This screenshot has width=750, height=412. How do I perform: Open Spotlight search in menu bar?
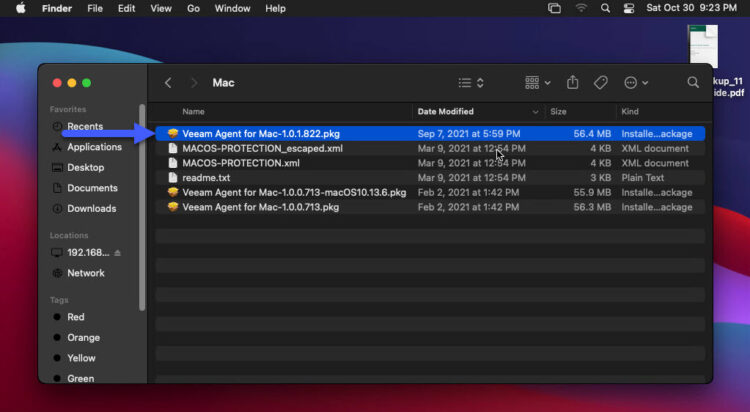[605, 8]
